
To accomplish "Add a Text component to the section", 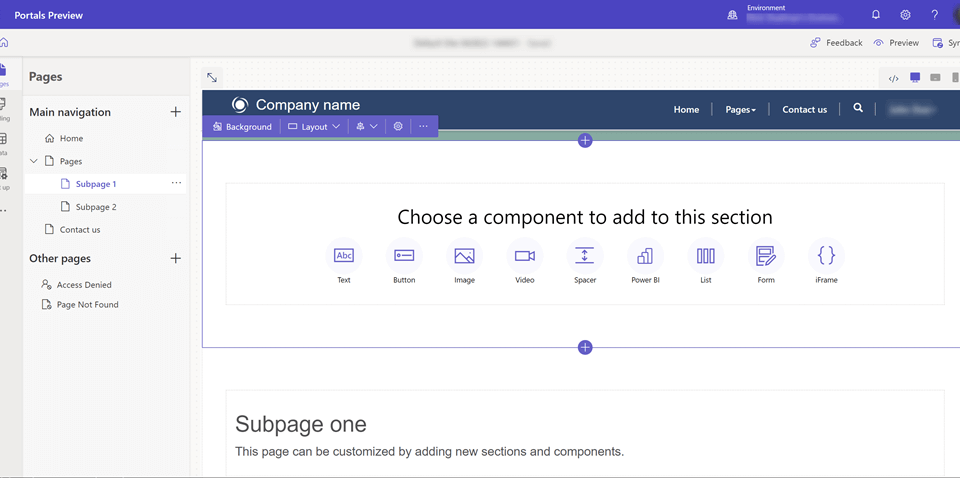I will point(344,256).
